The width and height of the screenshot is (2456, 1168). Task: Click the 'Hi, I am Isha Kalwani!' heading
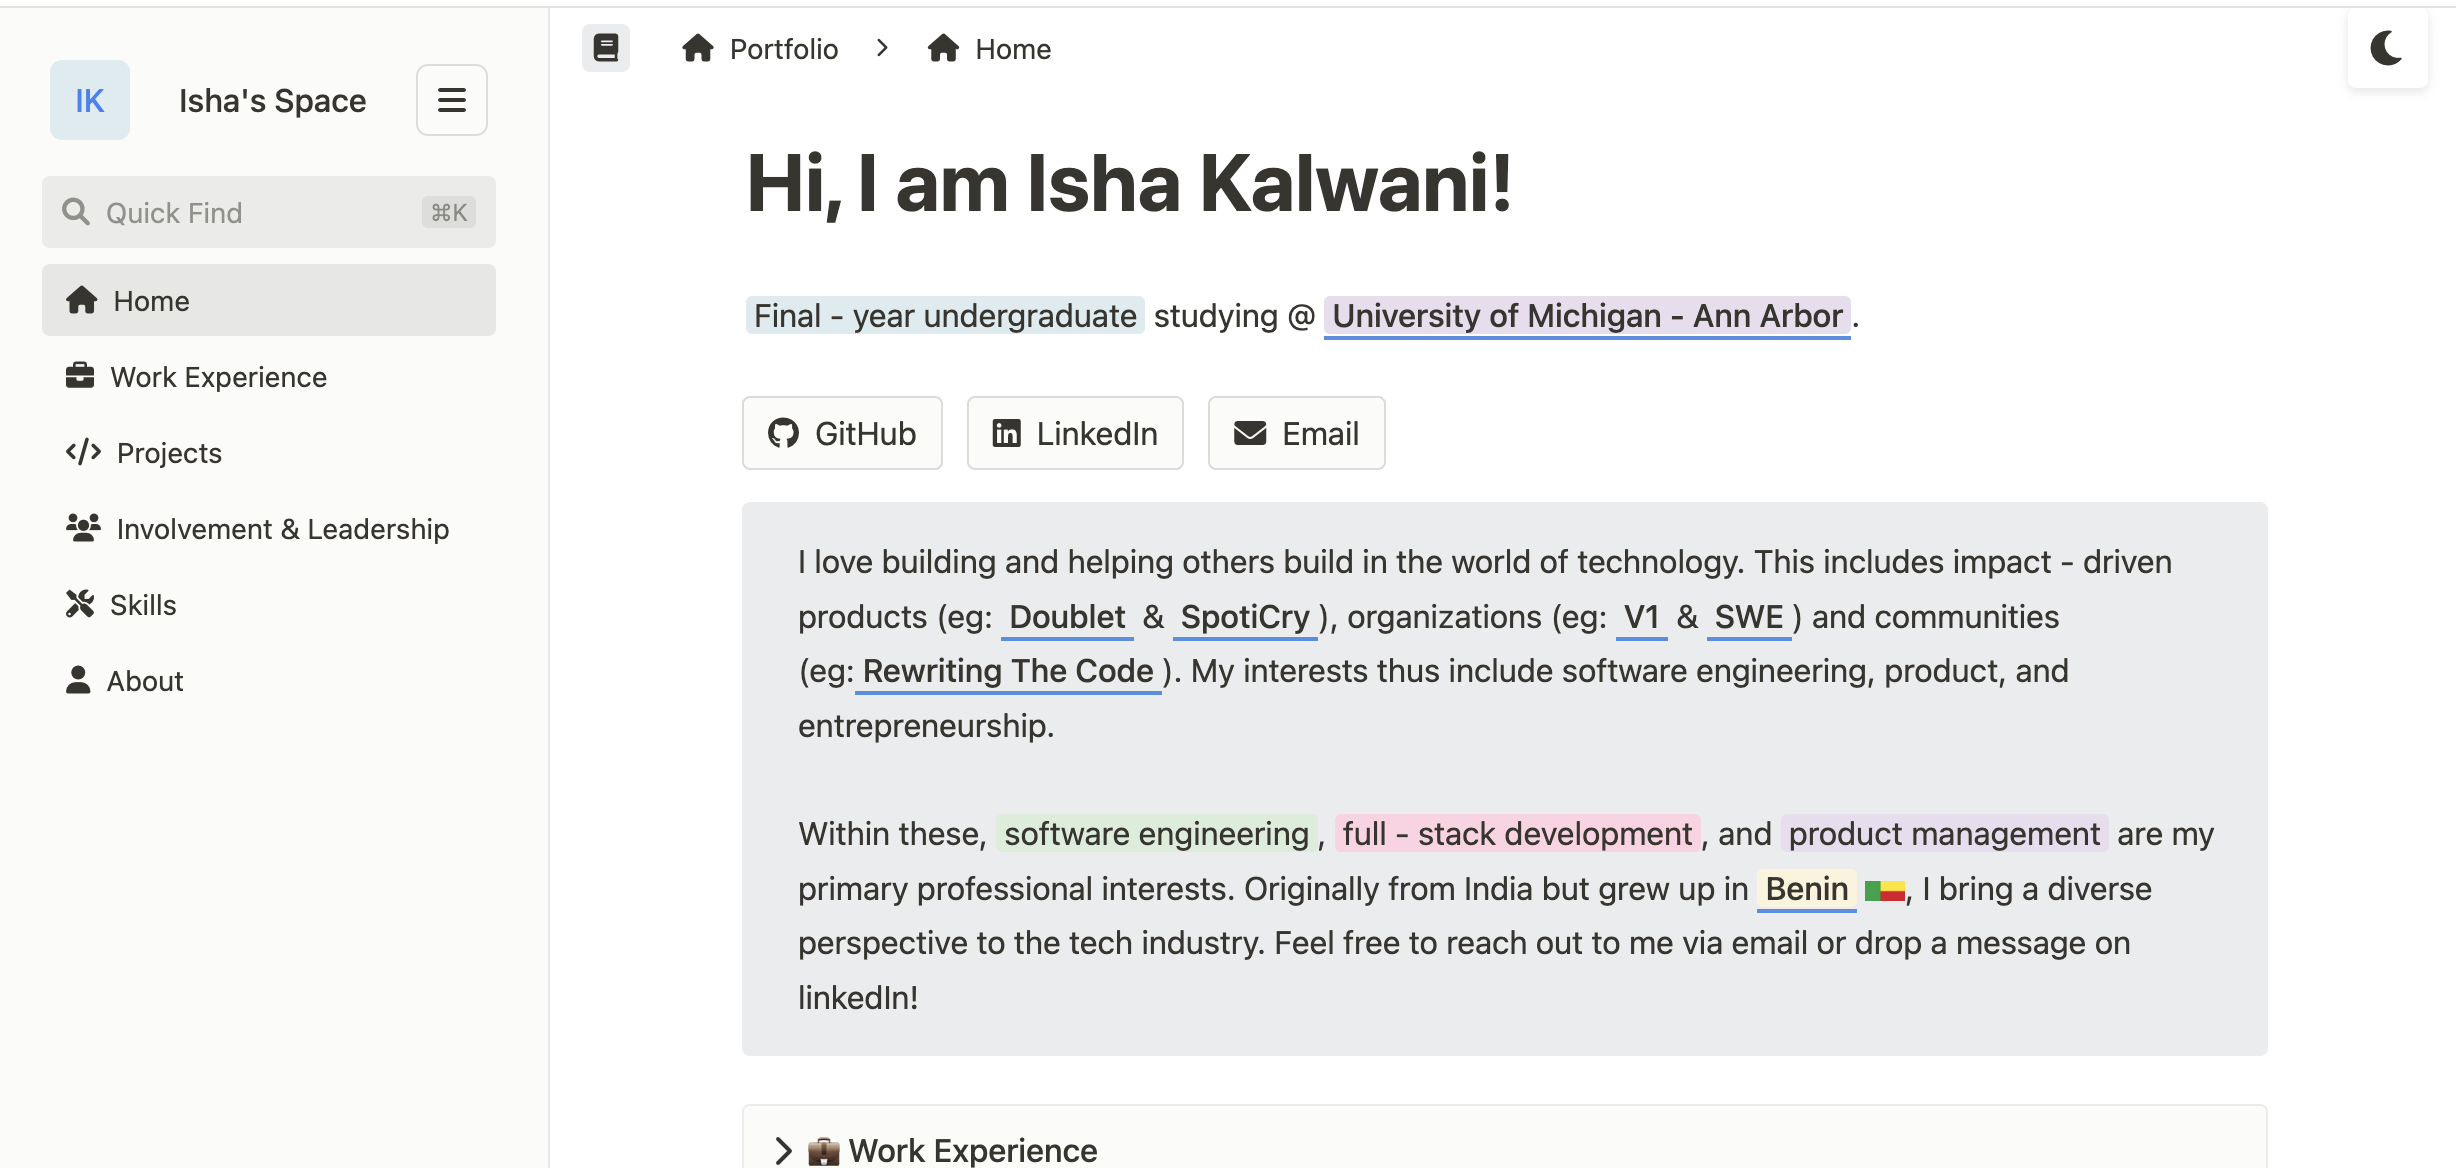click(1129, 184)
